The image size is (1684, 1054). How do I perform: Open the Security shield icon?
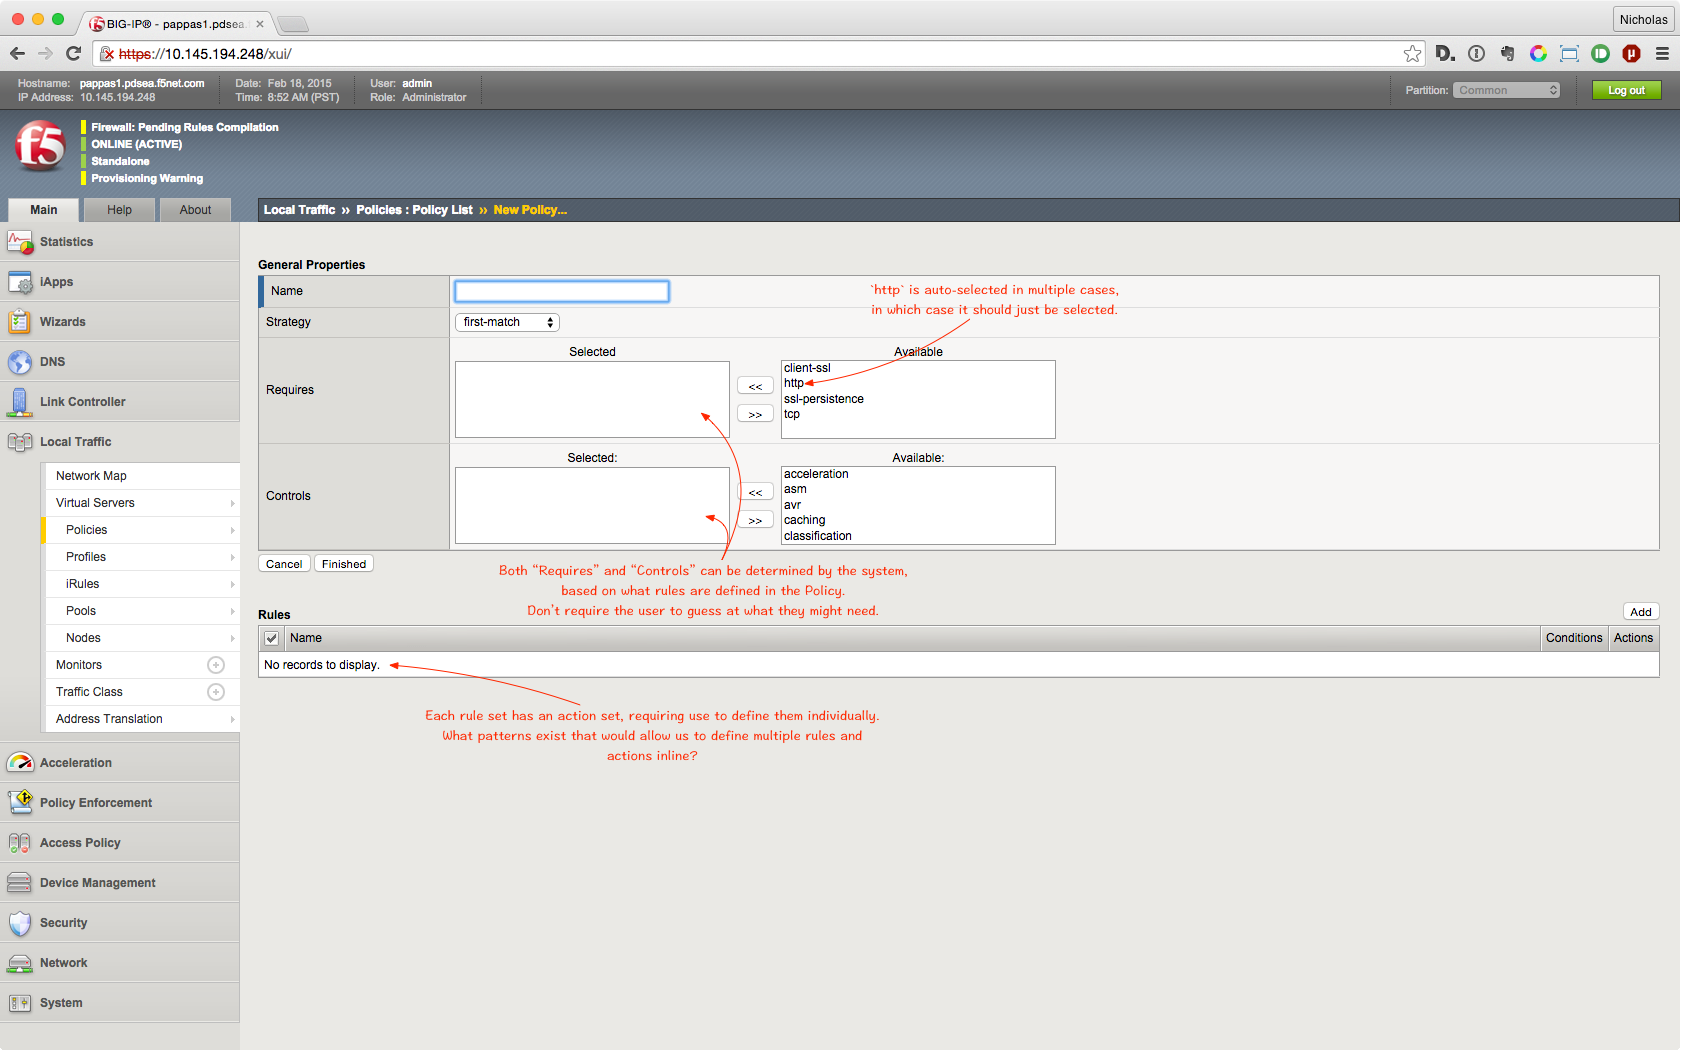20,923
